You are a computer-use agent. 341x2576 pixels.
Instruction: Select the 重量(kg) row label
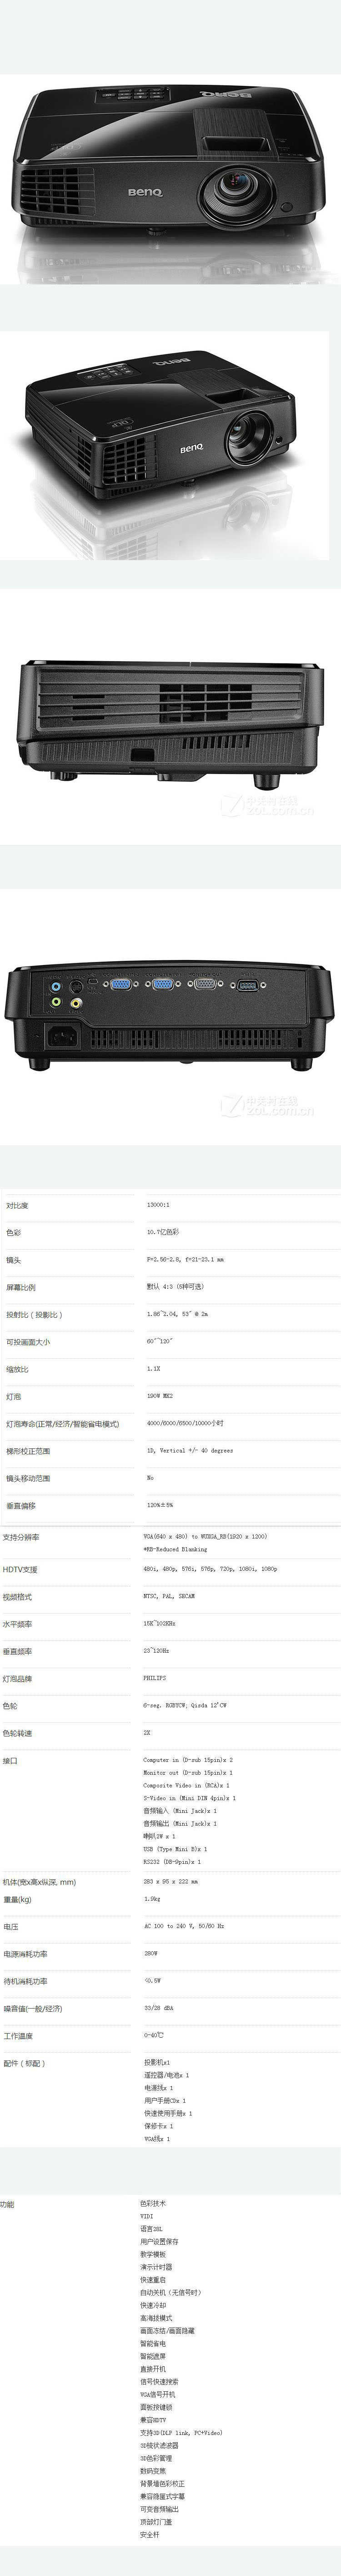click(x=17, y=1900)
